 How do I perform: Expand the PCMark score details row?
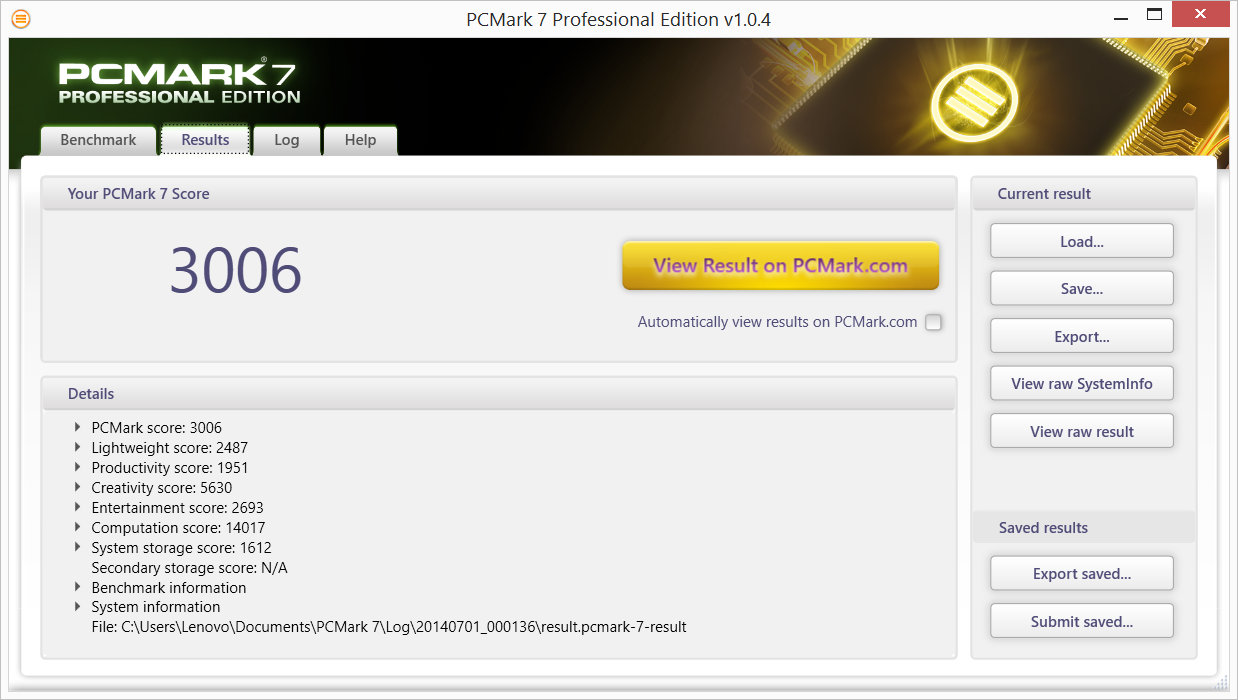[78, 427]
